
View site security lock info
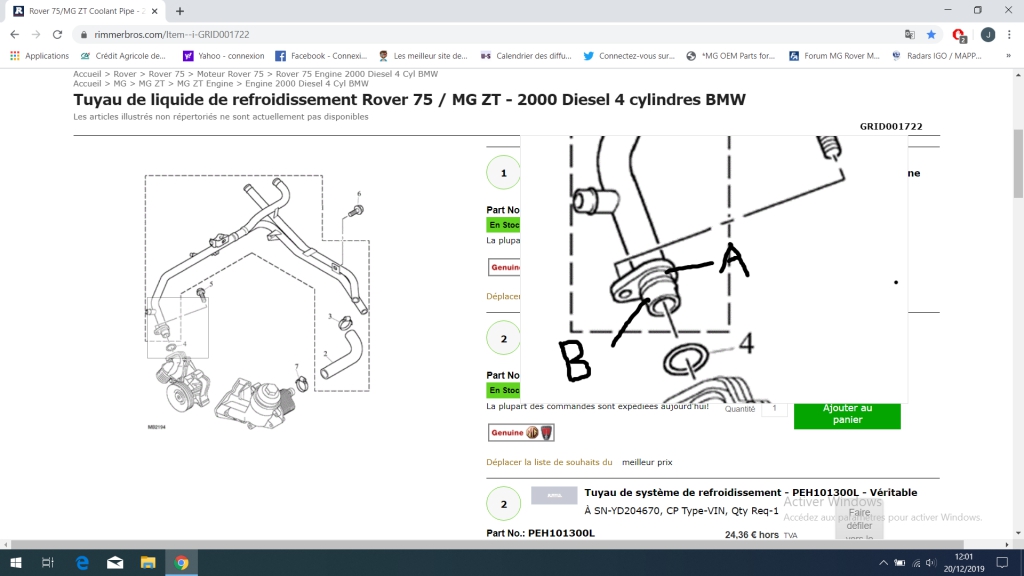point(84,35)
